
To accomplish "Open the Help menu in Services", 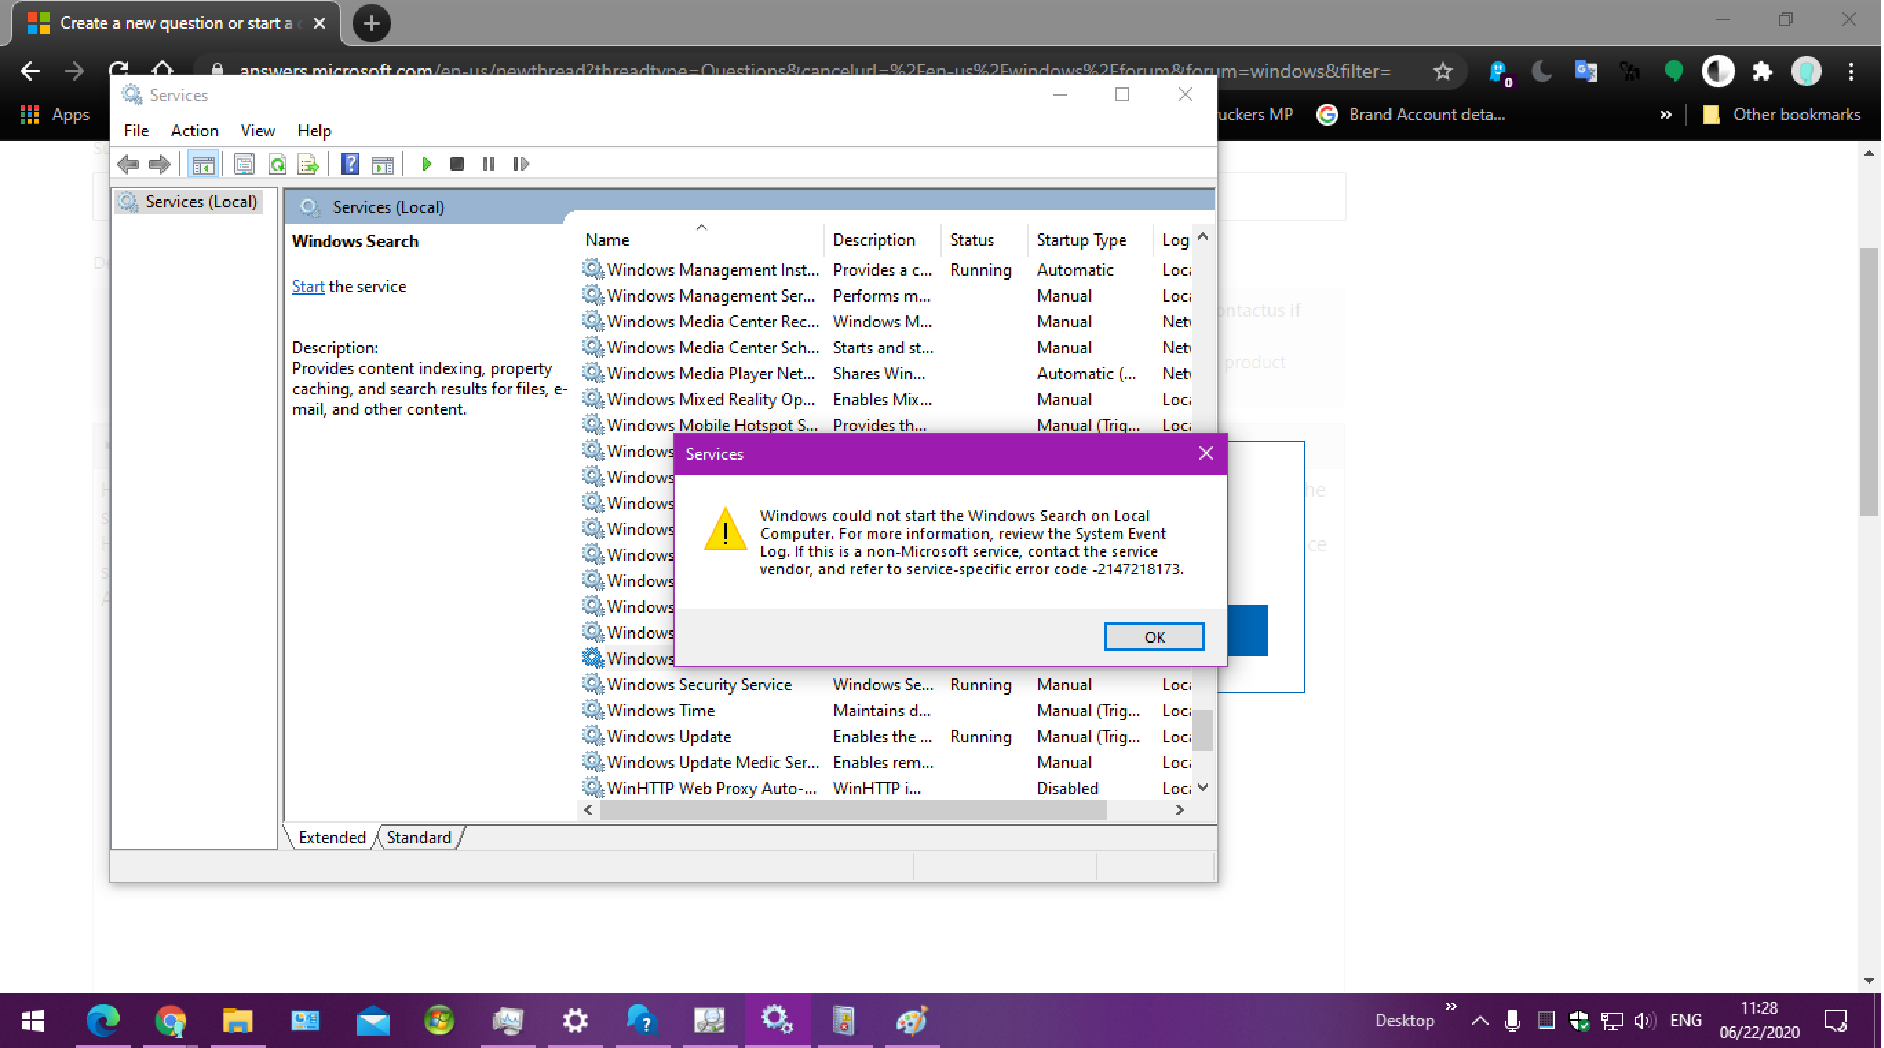I will (314, 130).
